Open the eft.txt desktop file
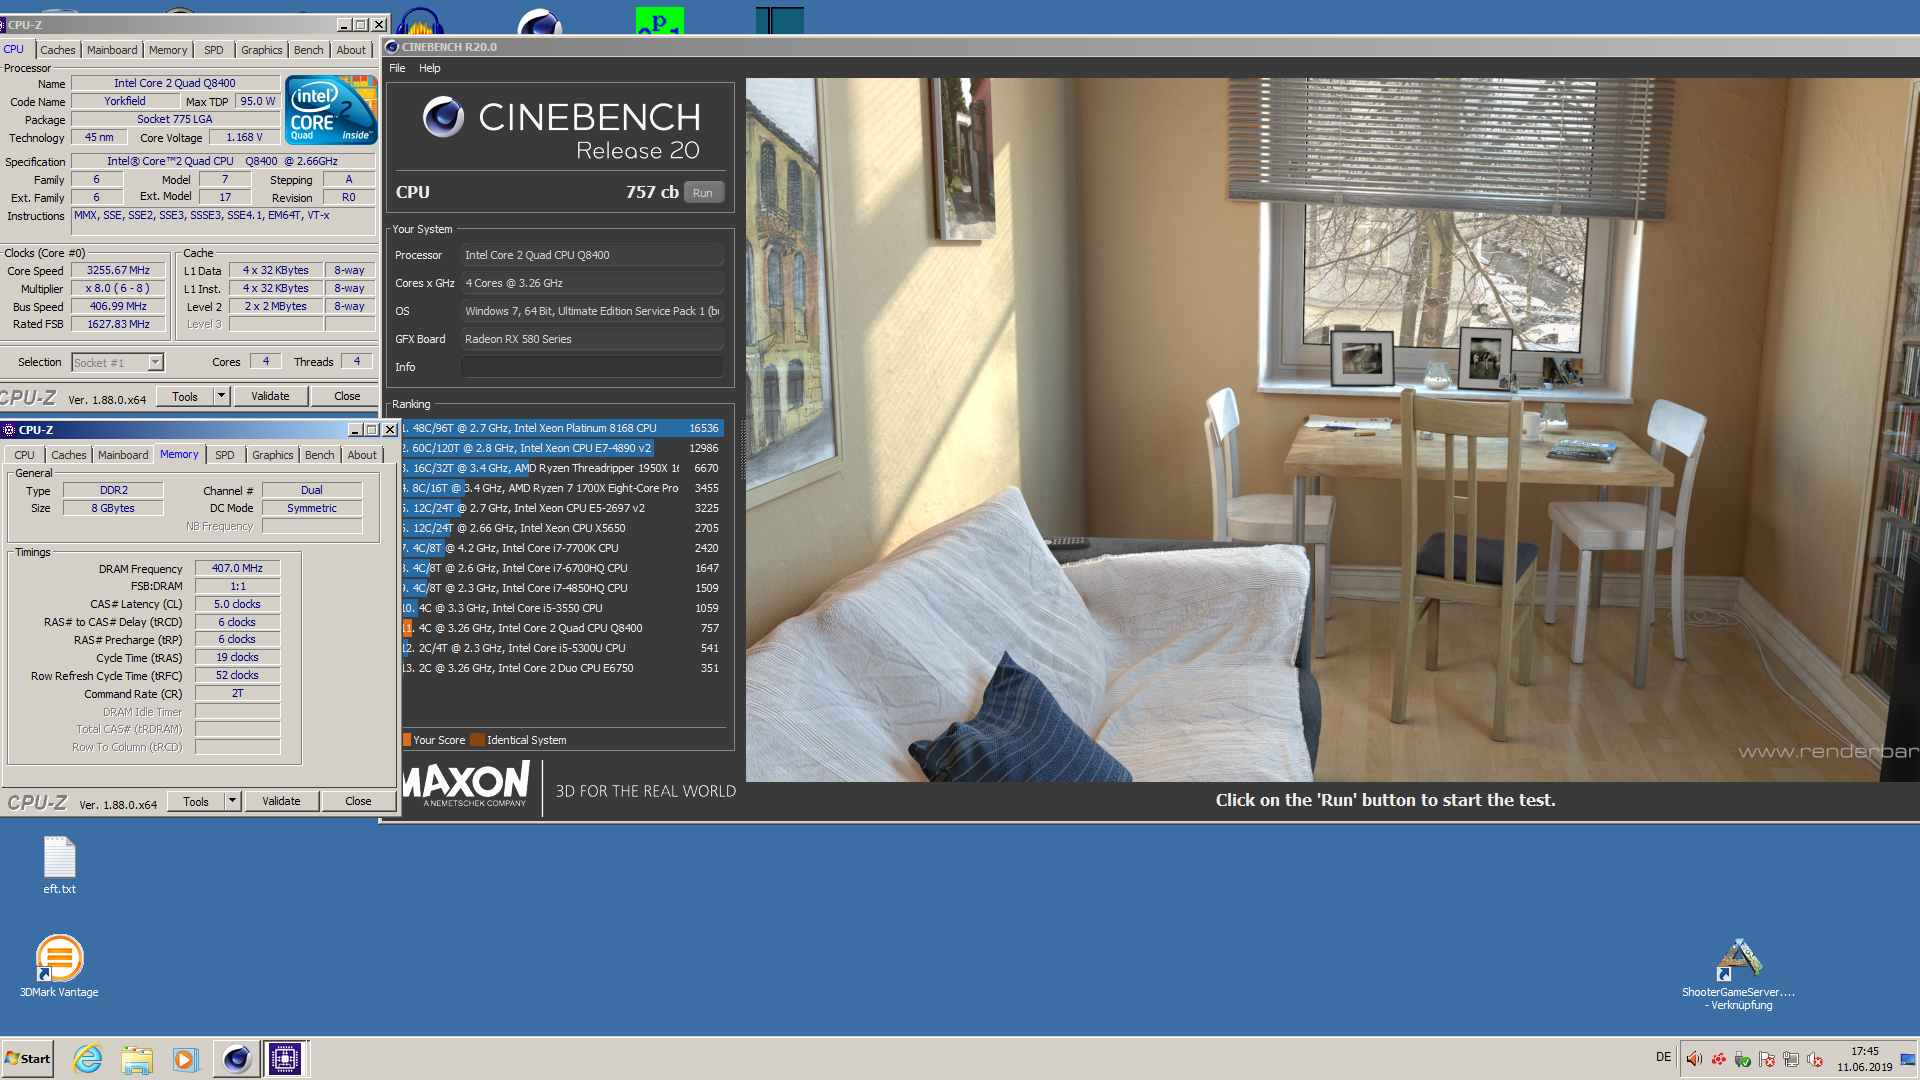 [x=59, y=865]
